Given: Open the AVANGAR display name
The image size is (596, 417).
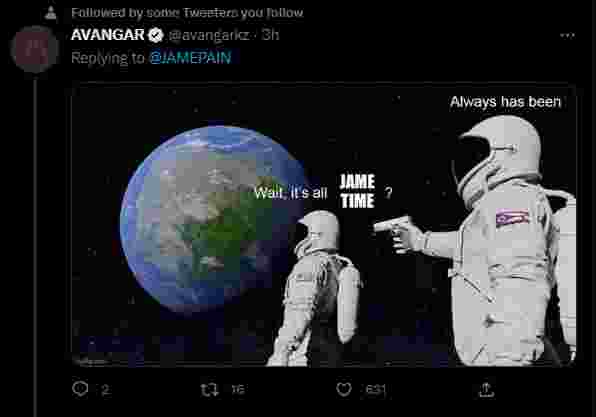Looking at the screenshot, I should pyautogui.click(x=108, y=35).
